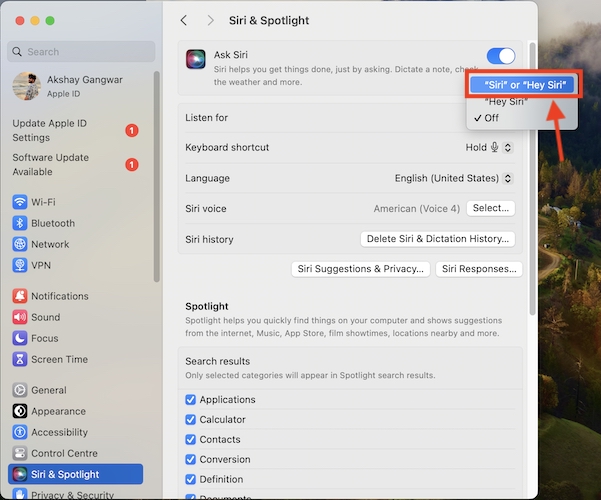Click Delete Siri & Dictation History…
Screen dimensions: 601x500
(438, 239)
